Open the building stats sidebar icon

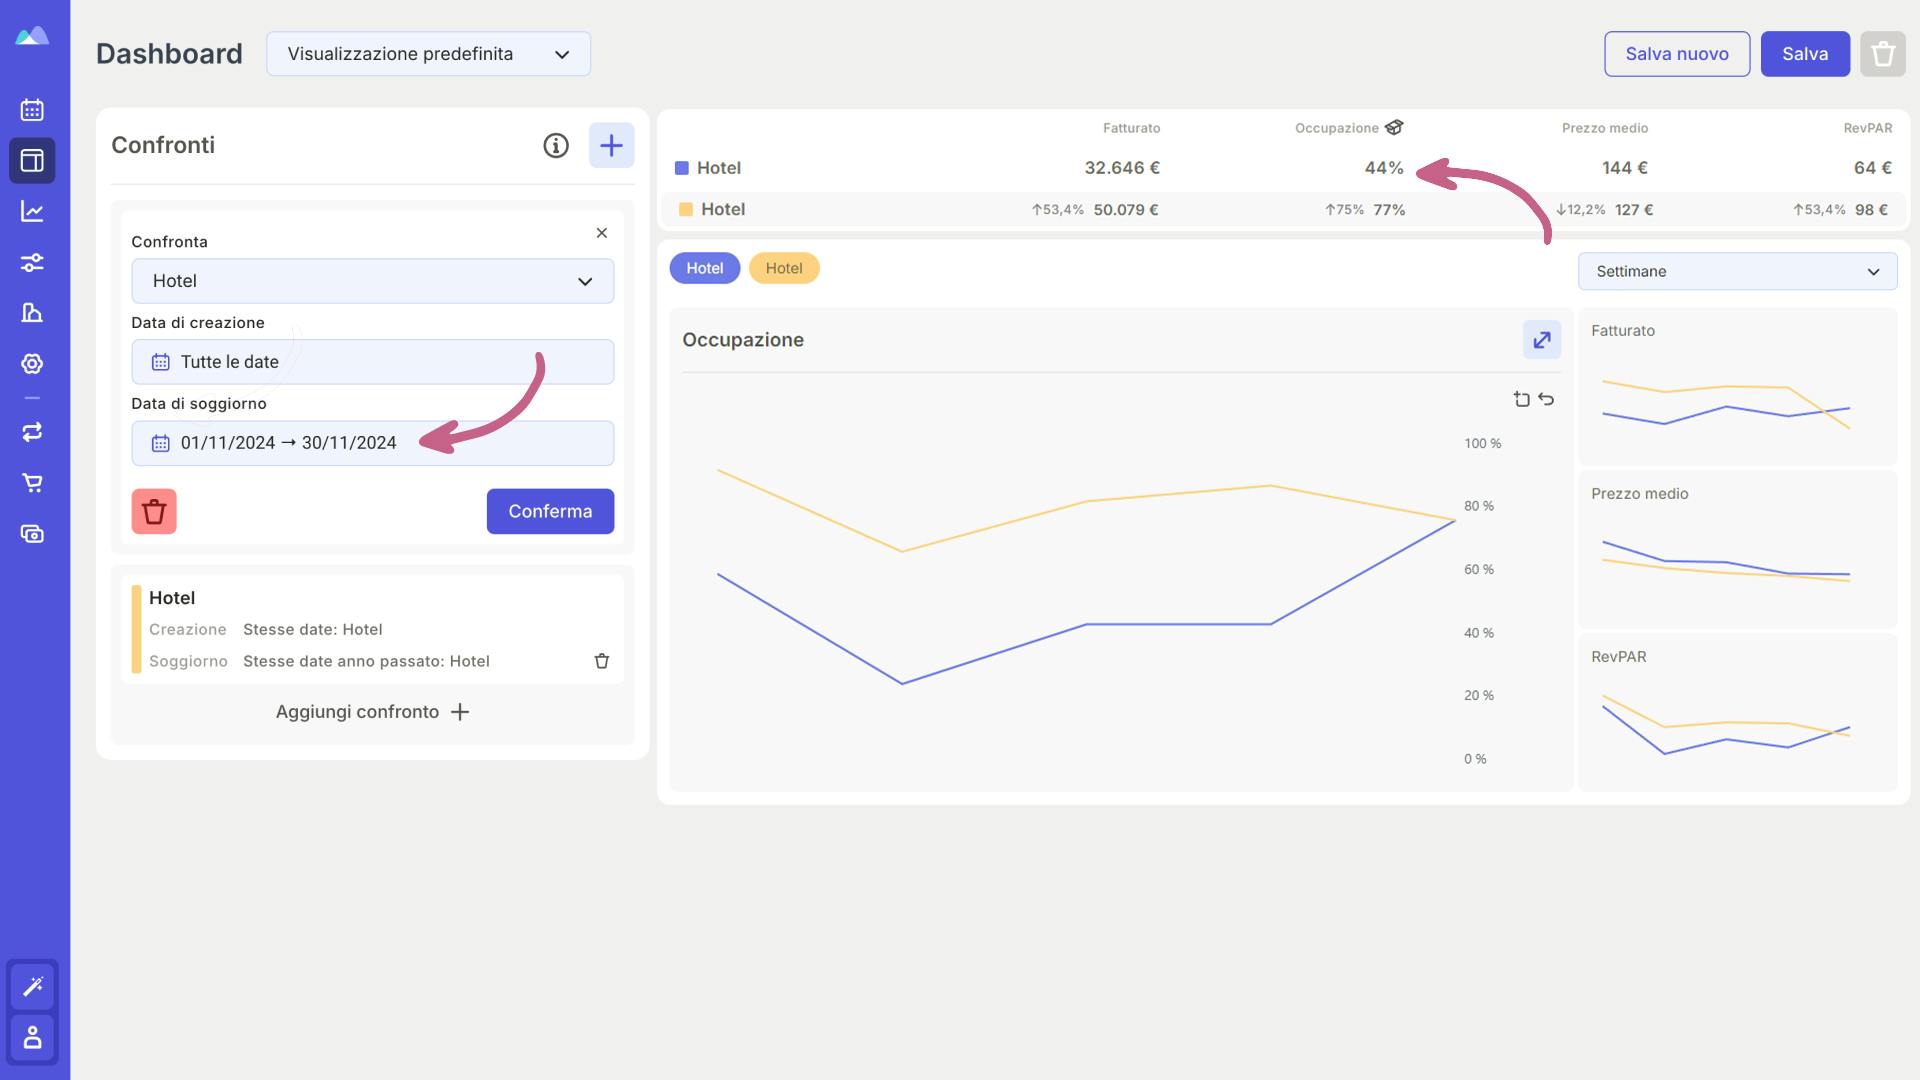point(32,313)
